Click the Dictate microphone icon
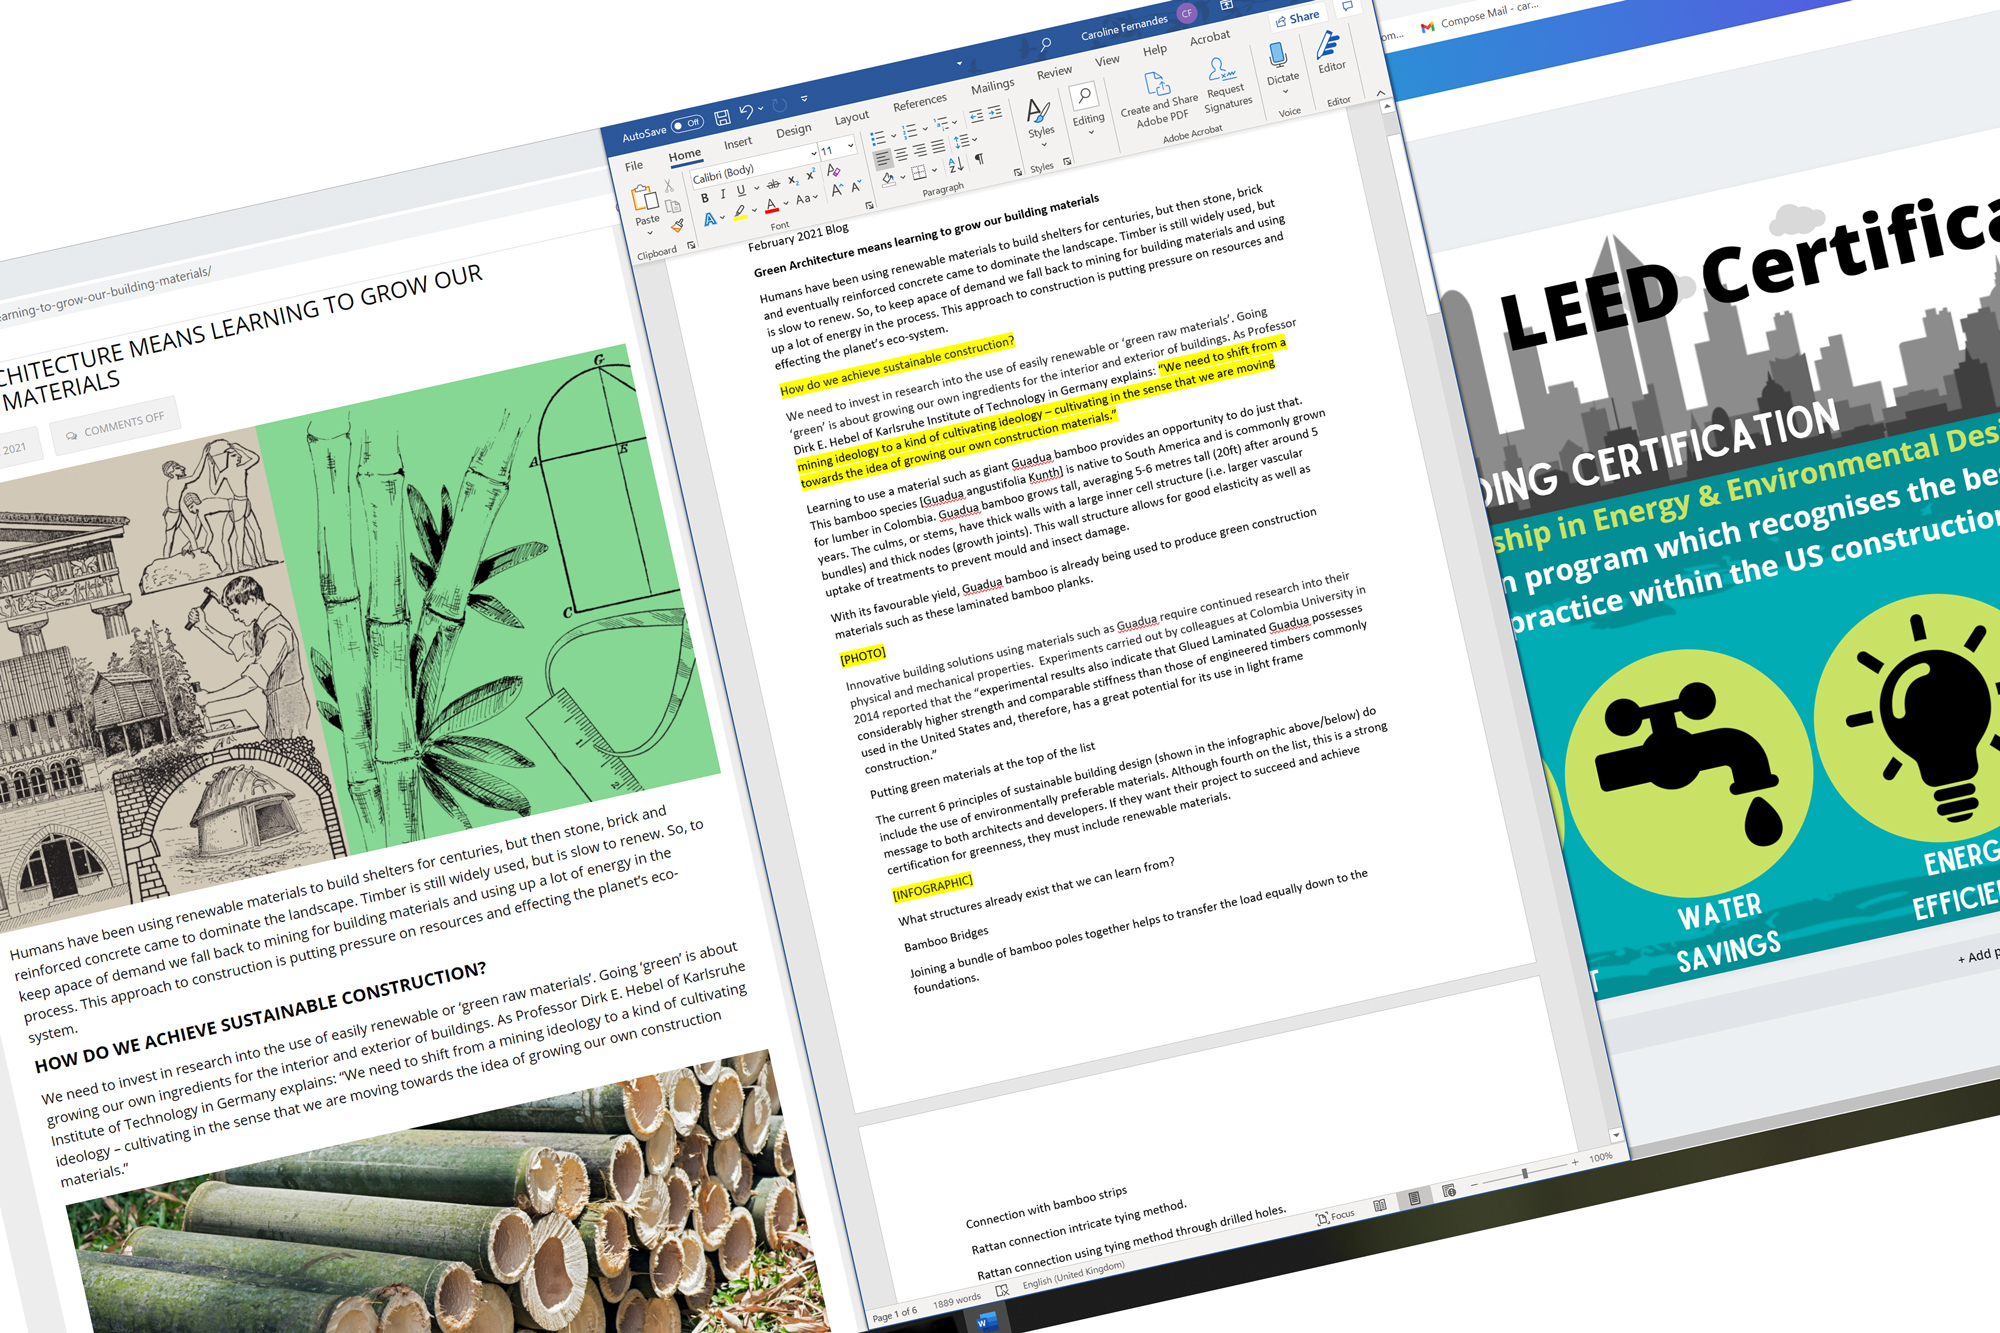Screen dimensions: 2000x1333 coord(1277,54)
